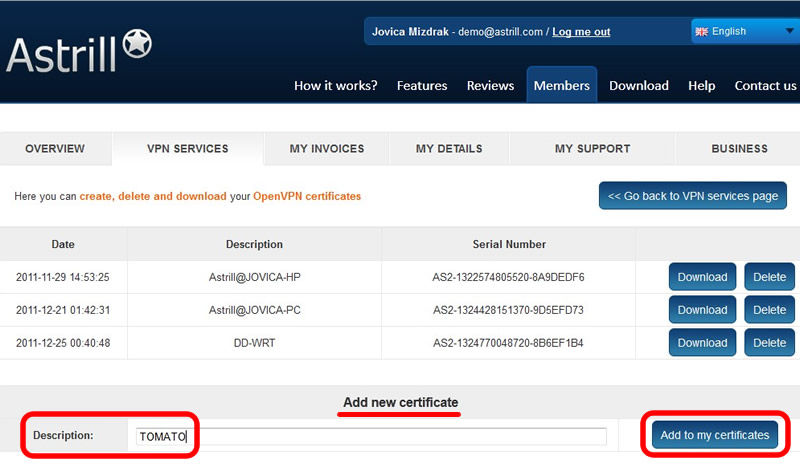Screen dimensions: 800x468
Task: Click the Astrill wordmark logo text
Action: [x=62, y=55]
